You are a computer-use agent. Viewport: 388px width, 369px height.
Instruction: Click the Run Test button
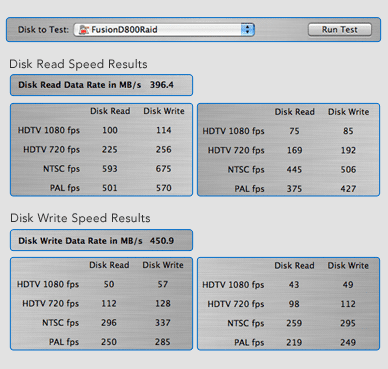click(x=340, y=29)
